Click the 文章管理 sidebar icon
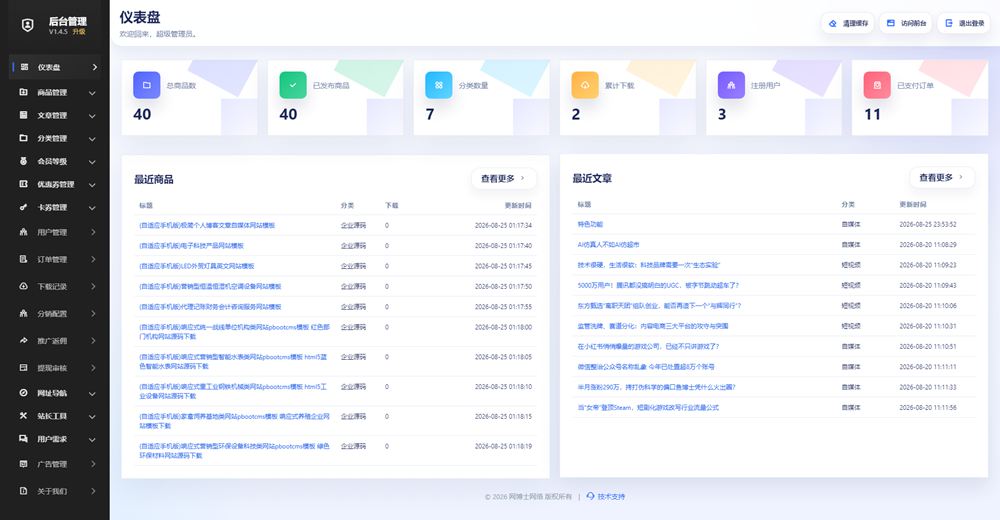 point(24,115)
